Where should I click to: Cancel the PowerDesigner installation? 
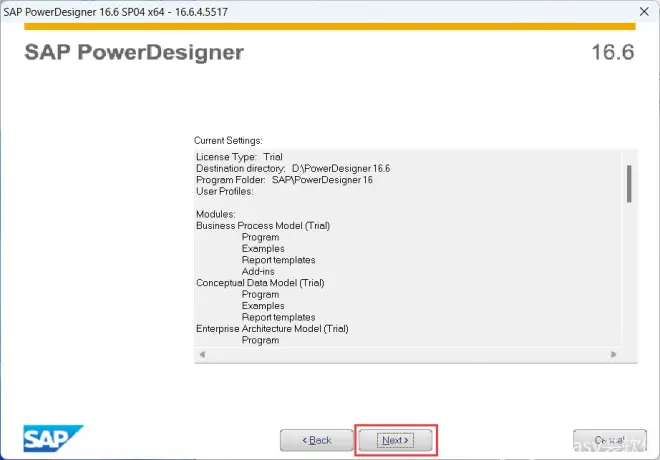click(609, 440)
